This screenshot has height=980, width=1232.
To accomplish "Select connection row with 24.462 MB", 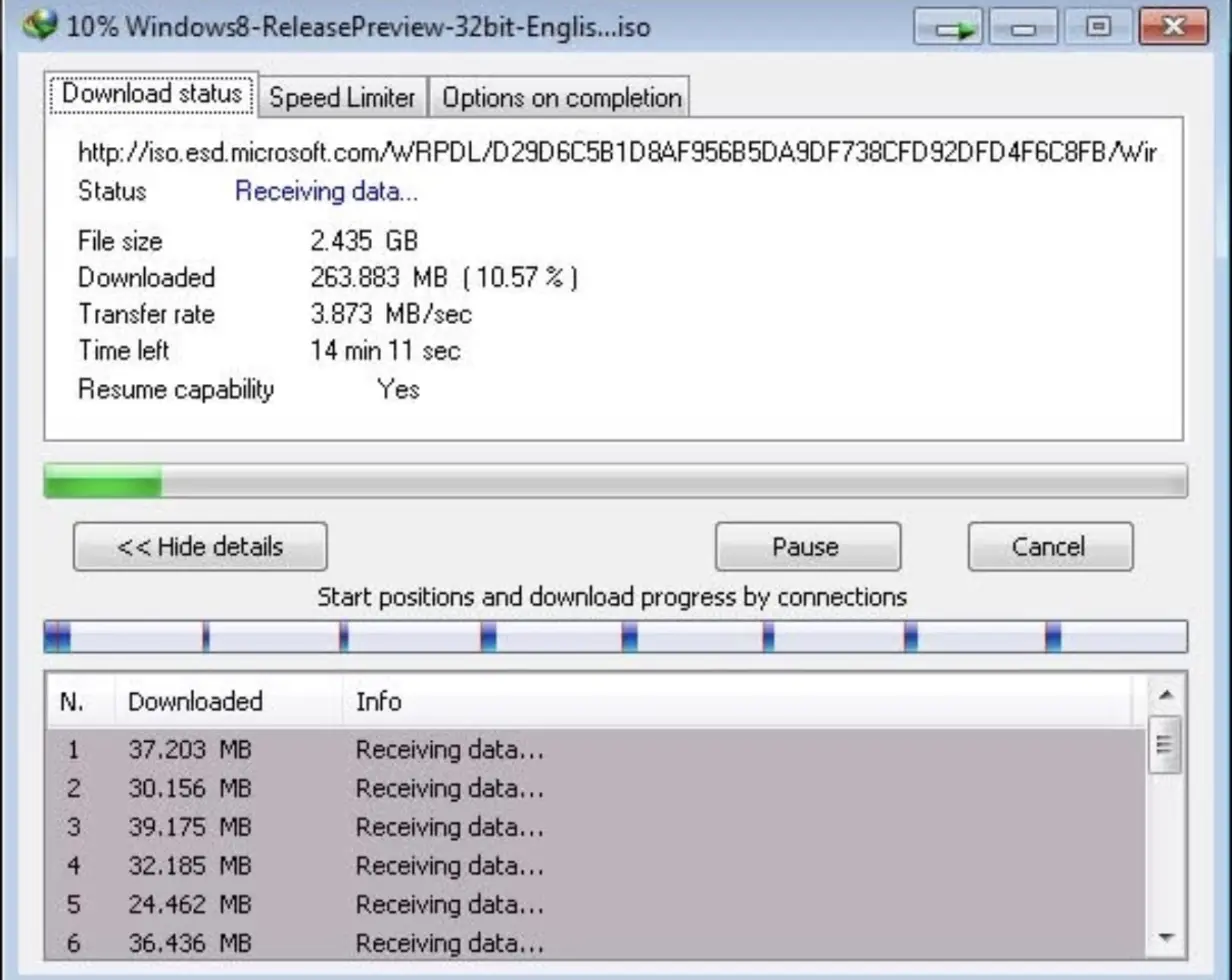I will (596, 904).
